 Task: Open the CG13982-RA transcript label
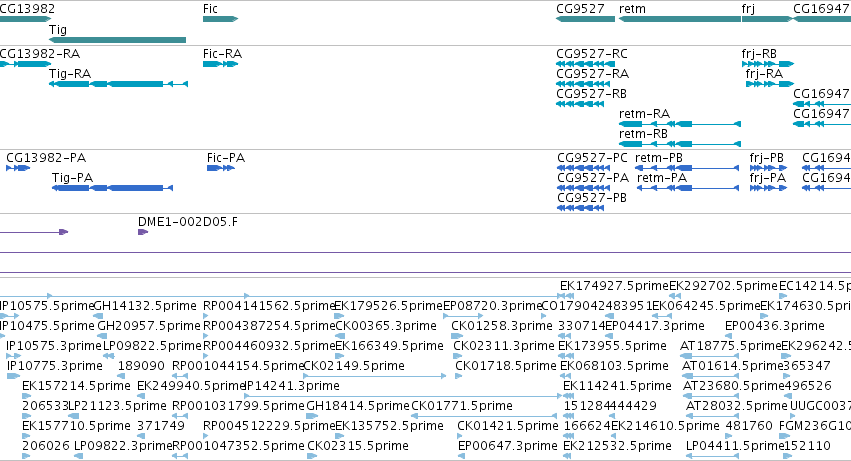point(40,54)
